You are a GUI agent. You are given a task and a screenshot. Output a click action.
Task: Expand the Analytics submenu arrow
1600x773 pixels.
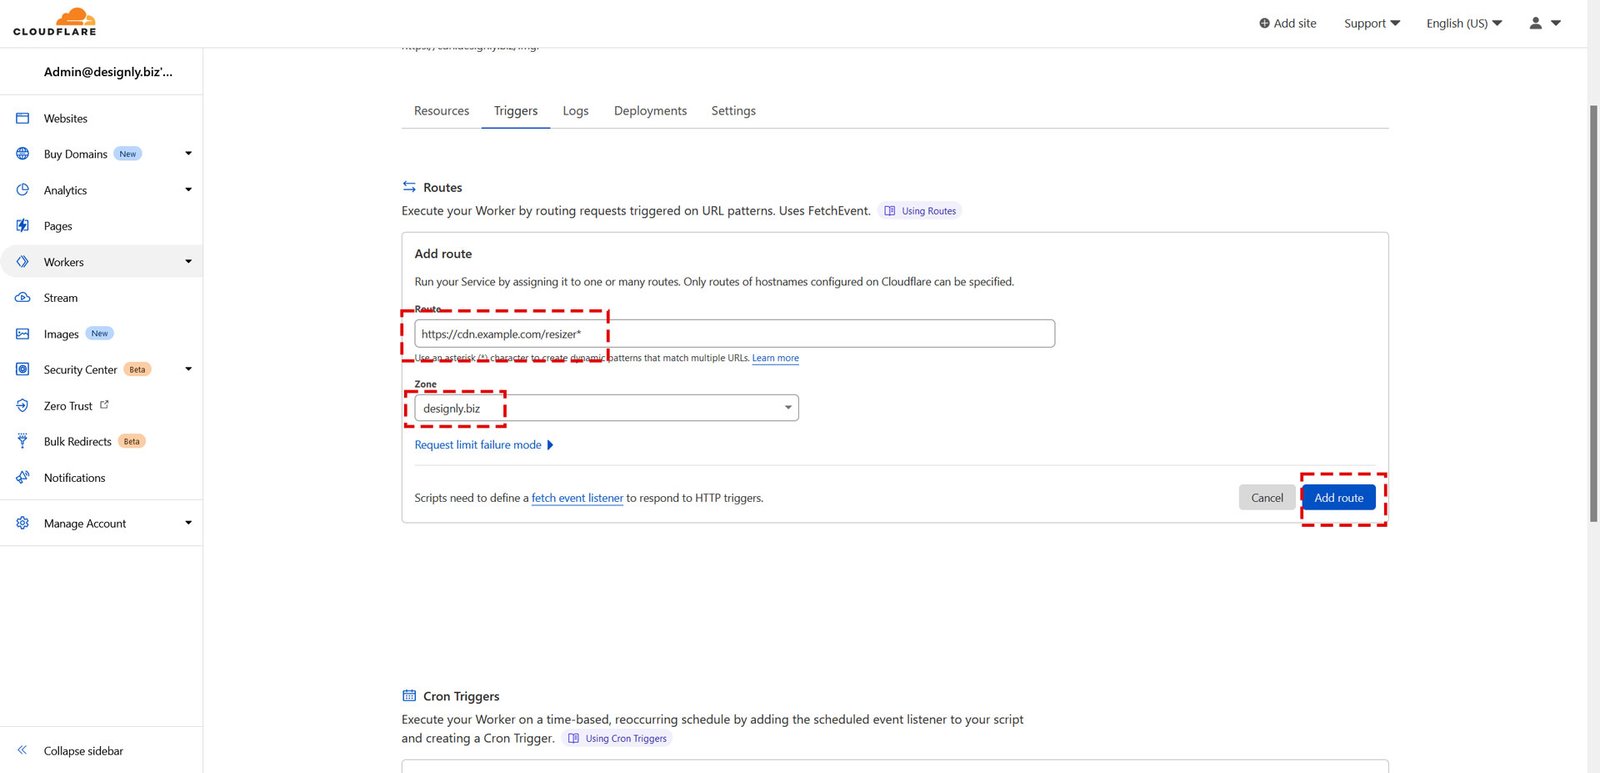(188, 190)
